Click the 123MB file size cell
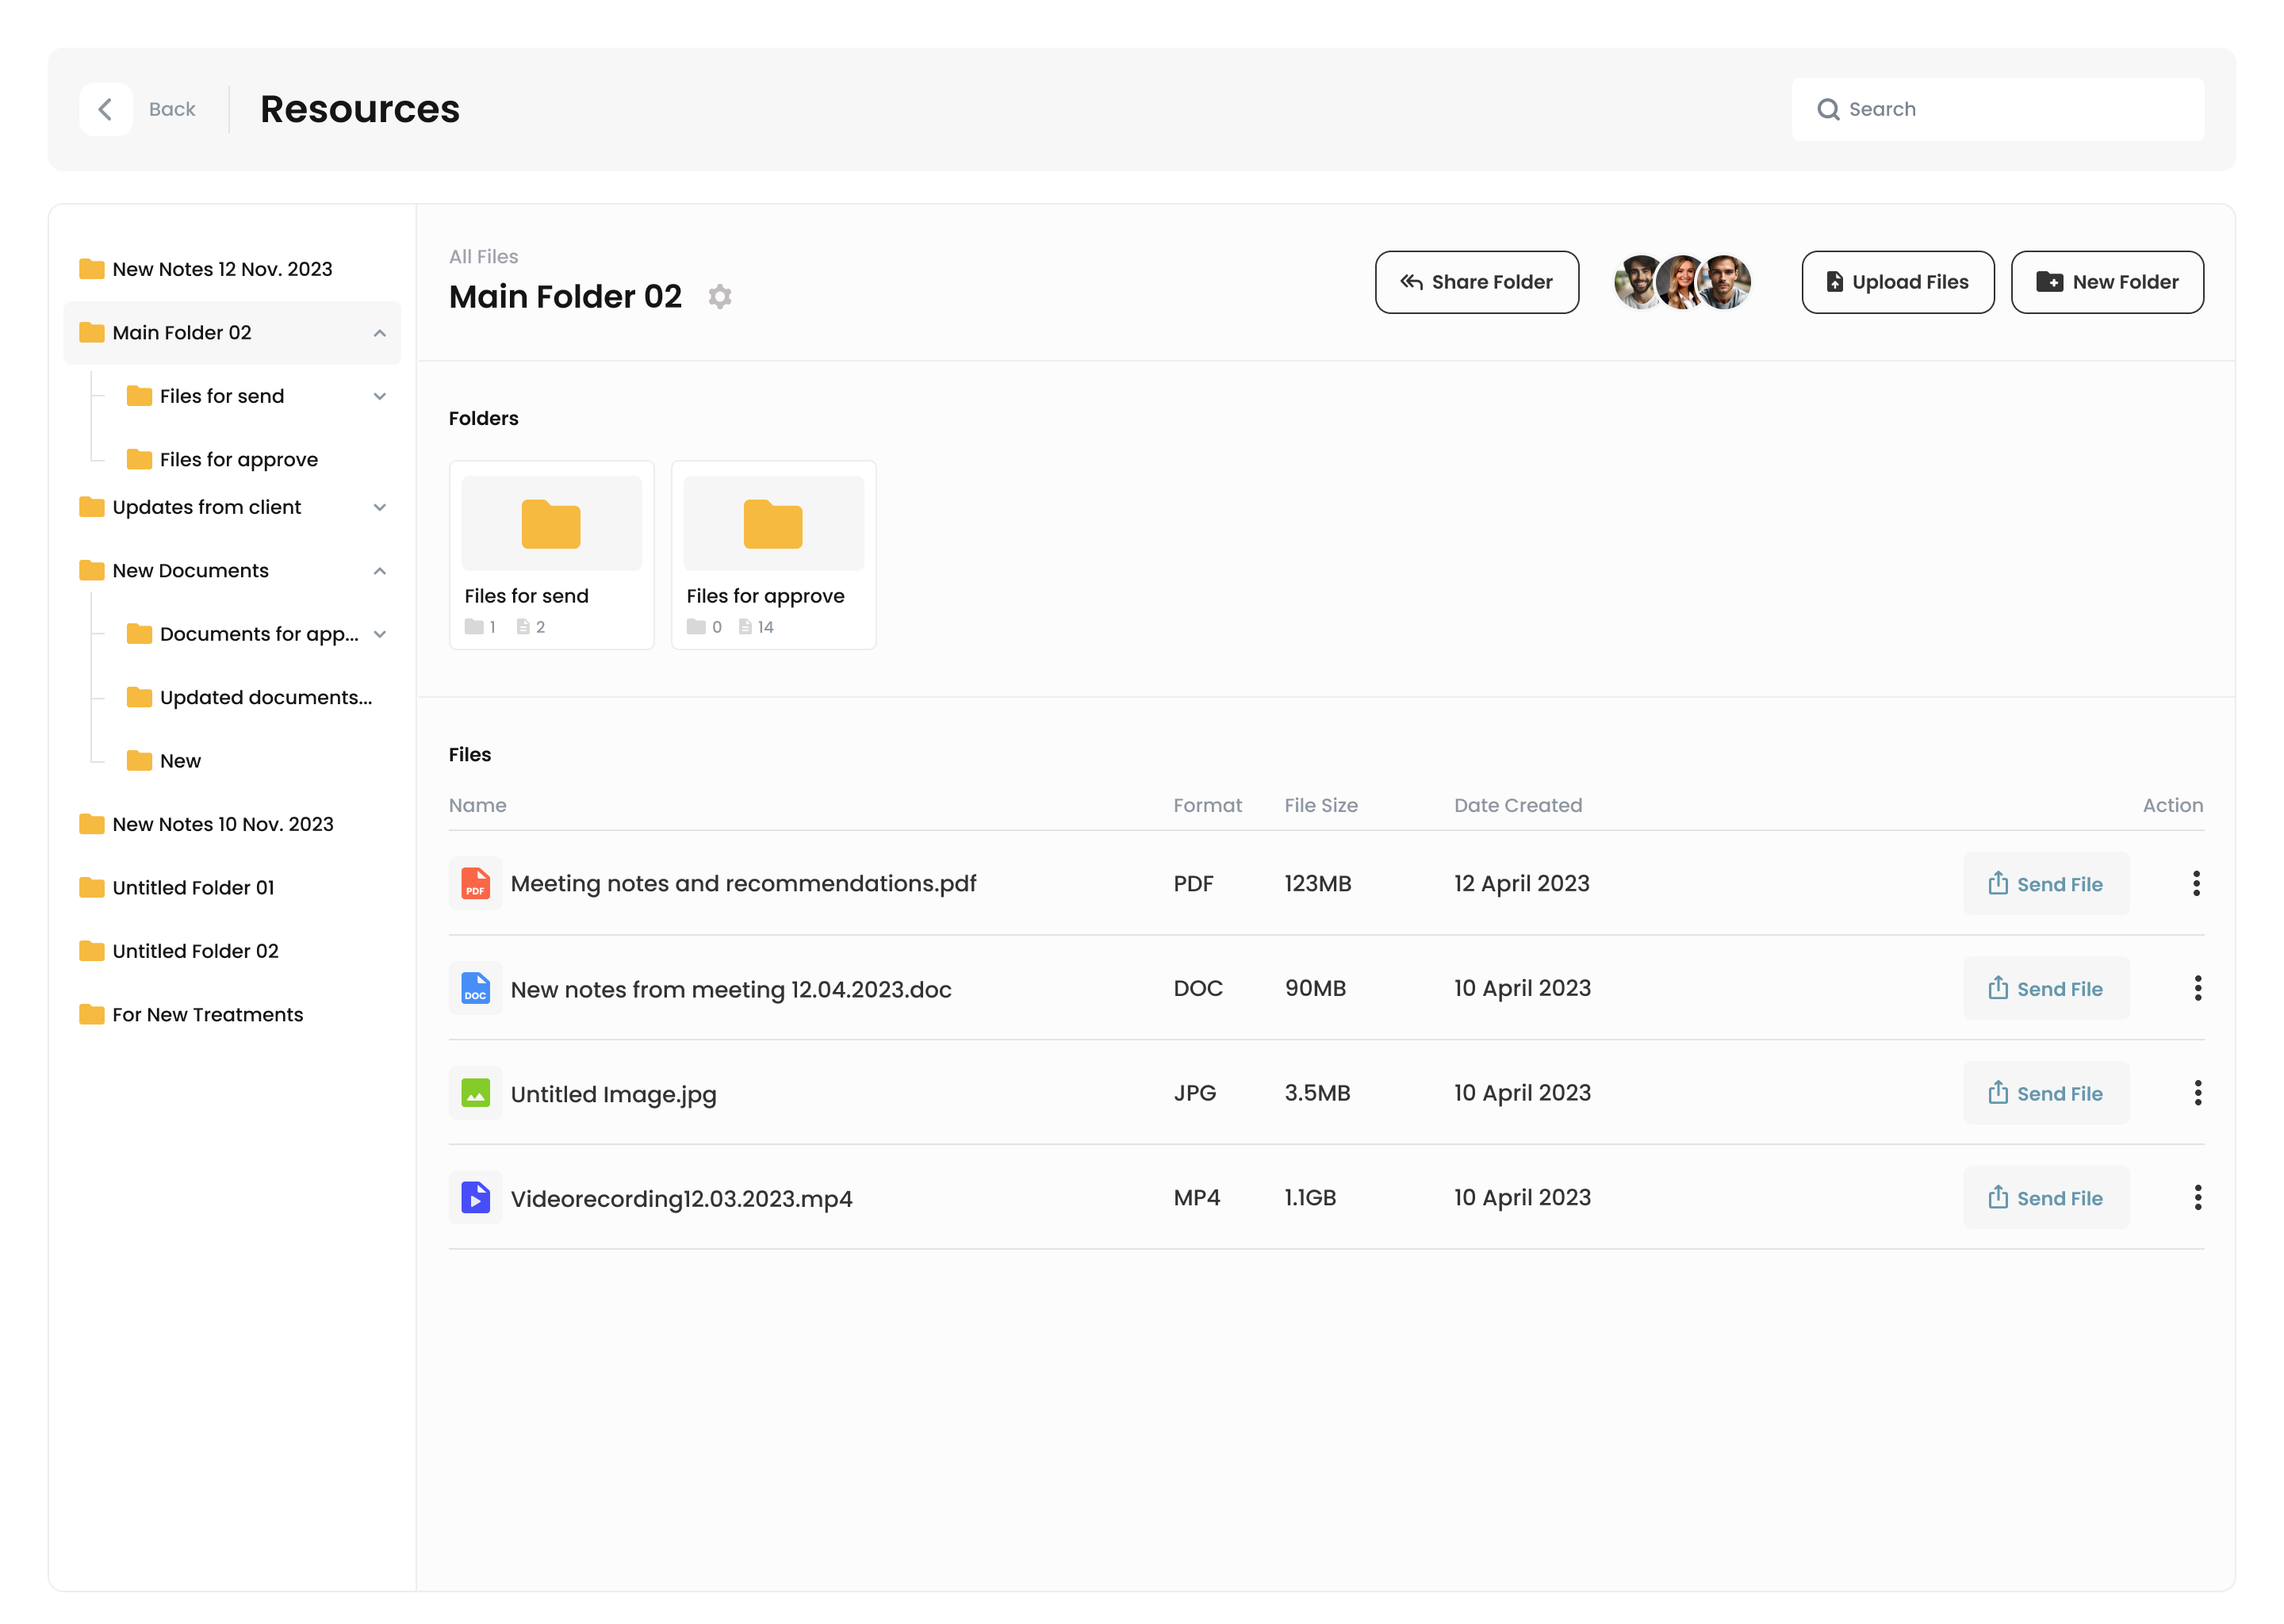 pyautogui.click(x=1317, y=883)
